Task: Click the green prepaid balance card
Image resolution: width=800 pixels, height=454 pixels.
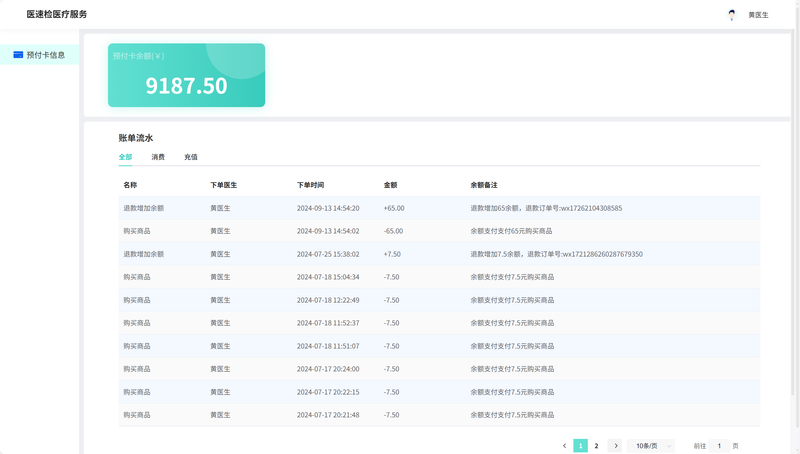Action: [x=186, y=75]
